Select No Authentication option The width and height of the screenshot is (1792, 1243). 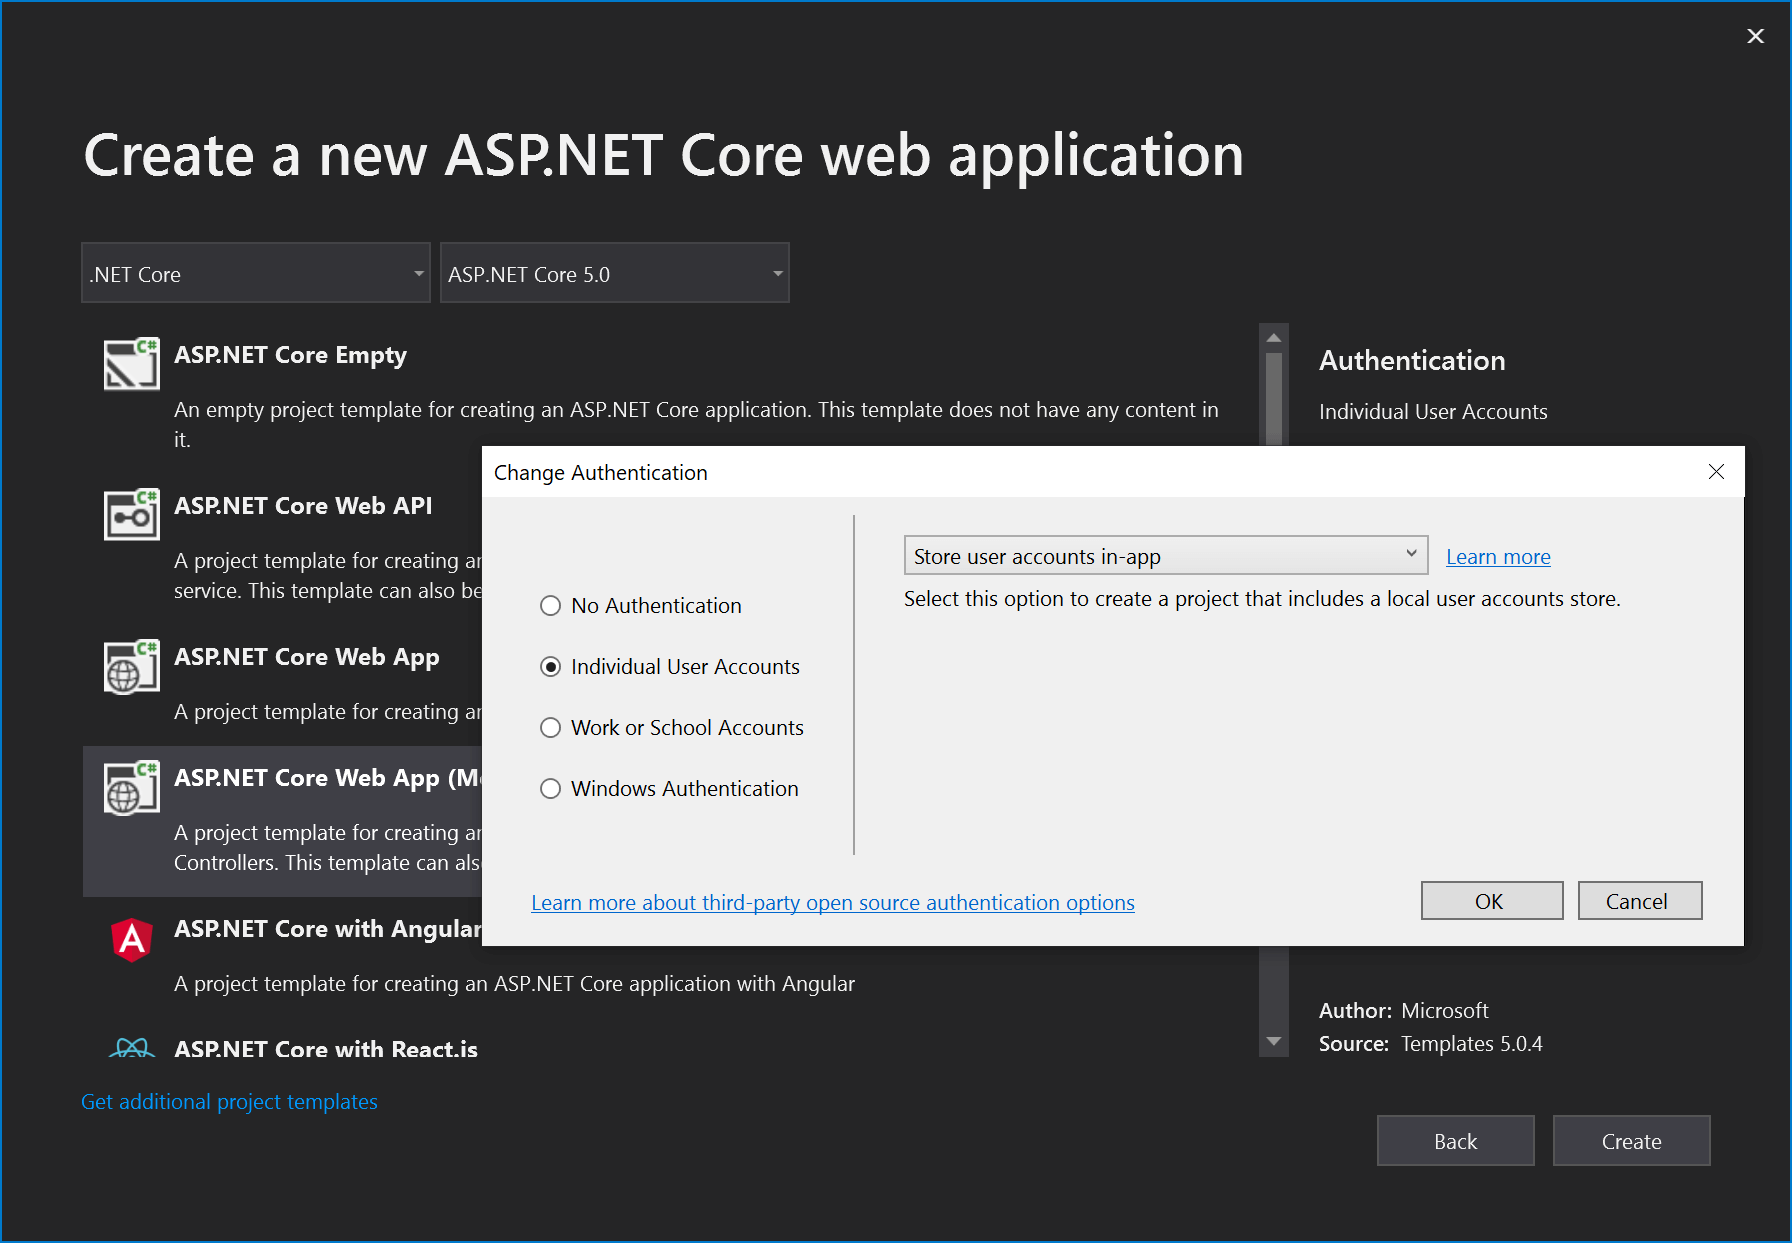pyautogui.click(x=550, y=605)
